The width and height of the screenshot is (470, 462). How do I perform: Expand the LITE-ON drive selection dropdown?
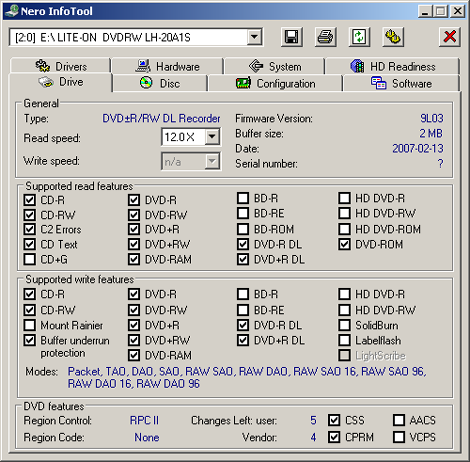pos(254,37)
